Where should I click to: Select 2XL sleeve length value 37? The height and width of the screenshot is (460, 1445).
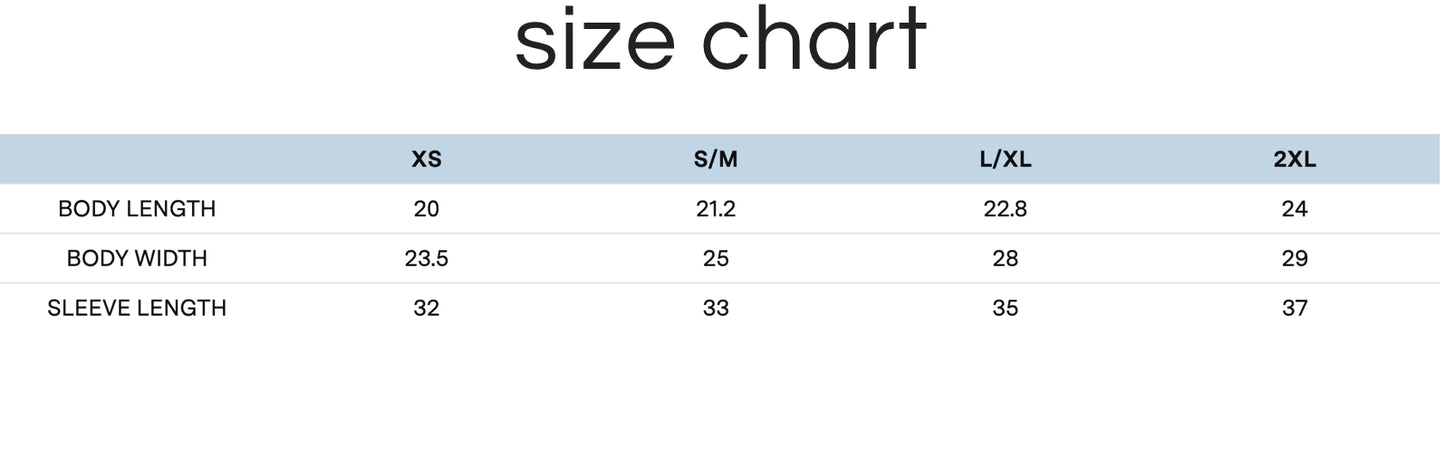(x=1295, y=308)
